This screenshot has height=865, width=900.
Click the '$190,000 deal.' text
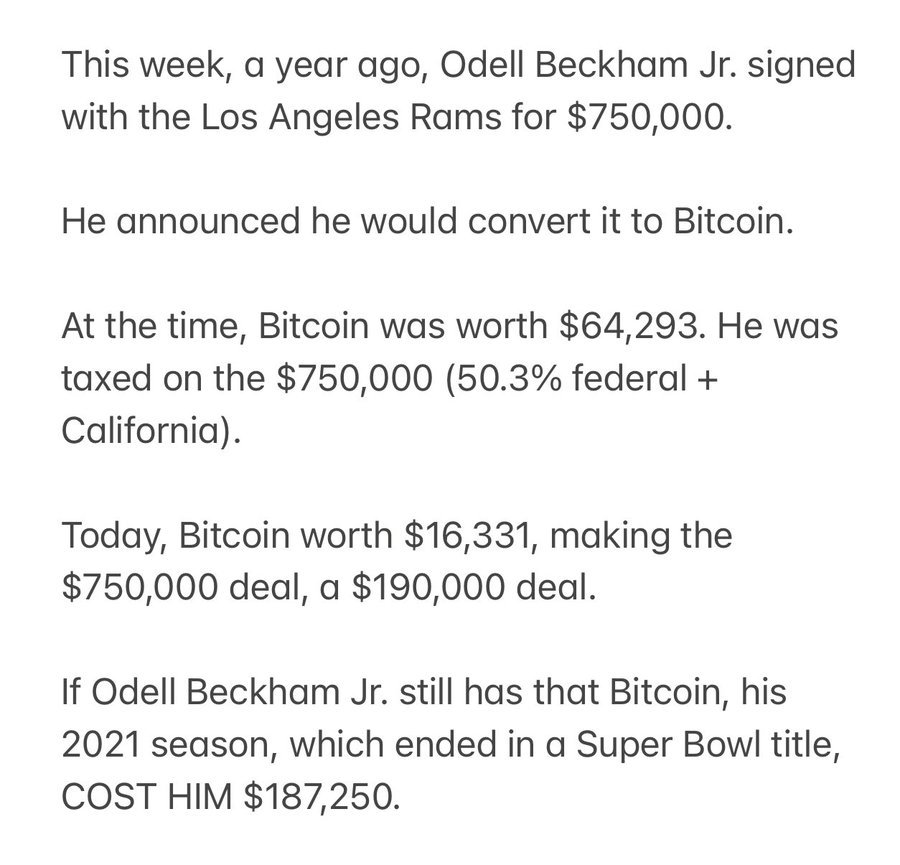[474, 588]
